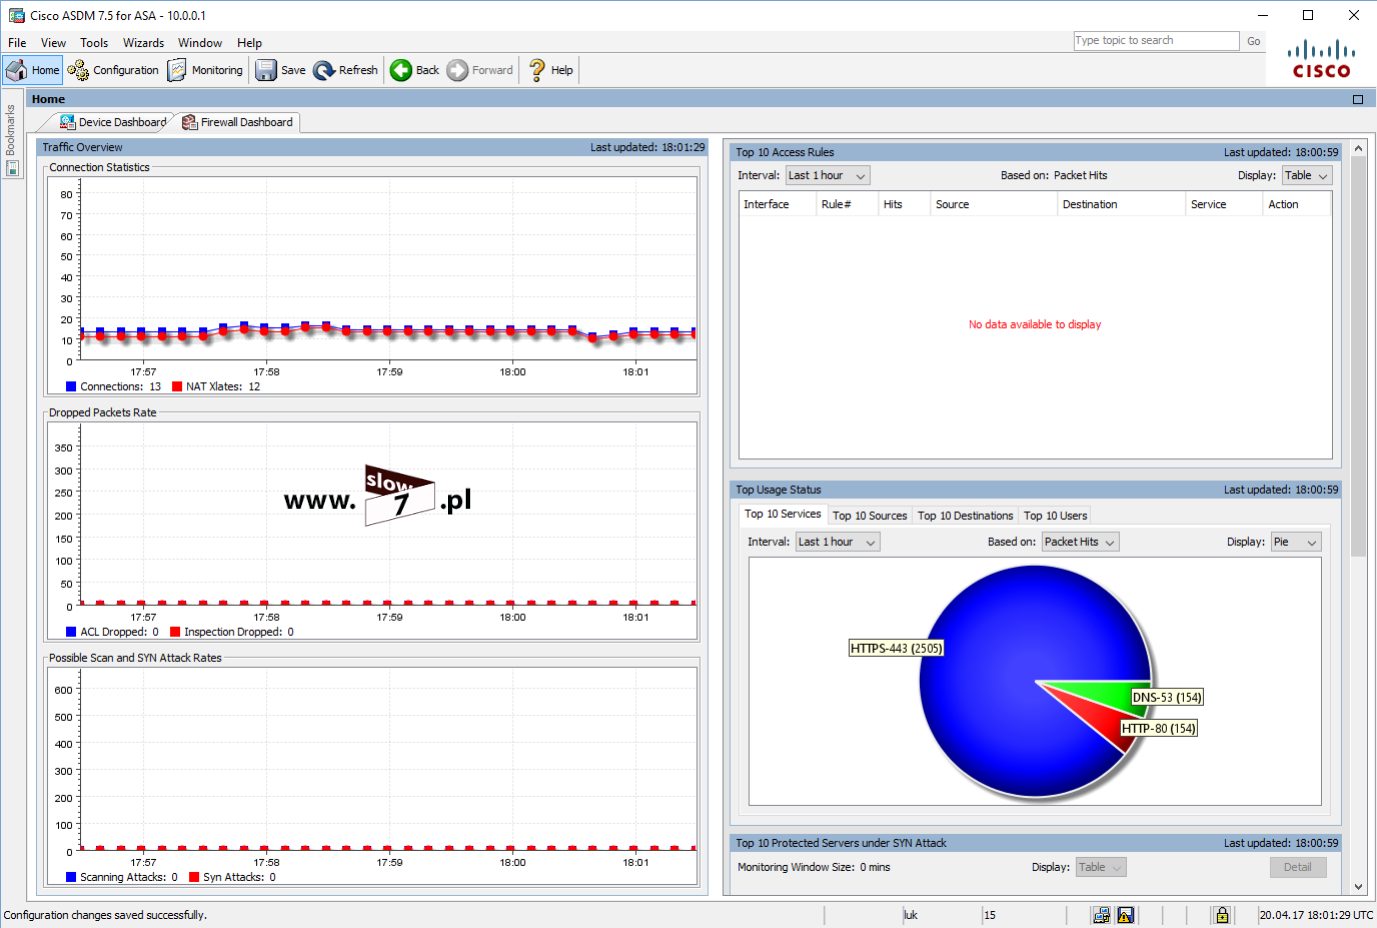This screenshot has height=928, width=1377.
Task: Click the scrollbar down arrow
Action: point(1358,887)
